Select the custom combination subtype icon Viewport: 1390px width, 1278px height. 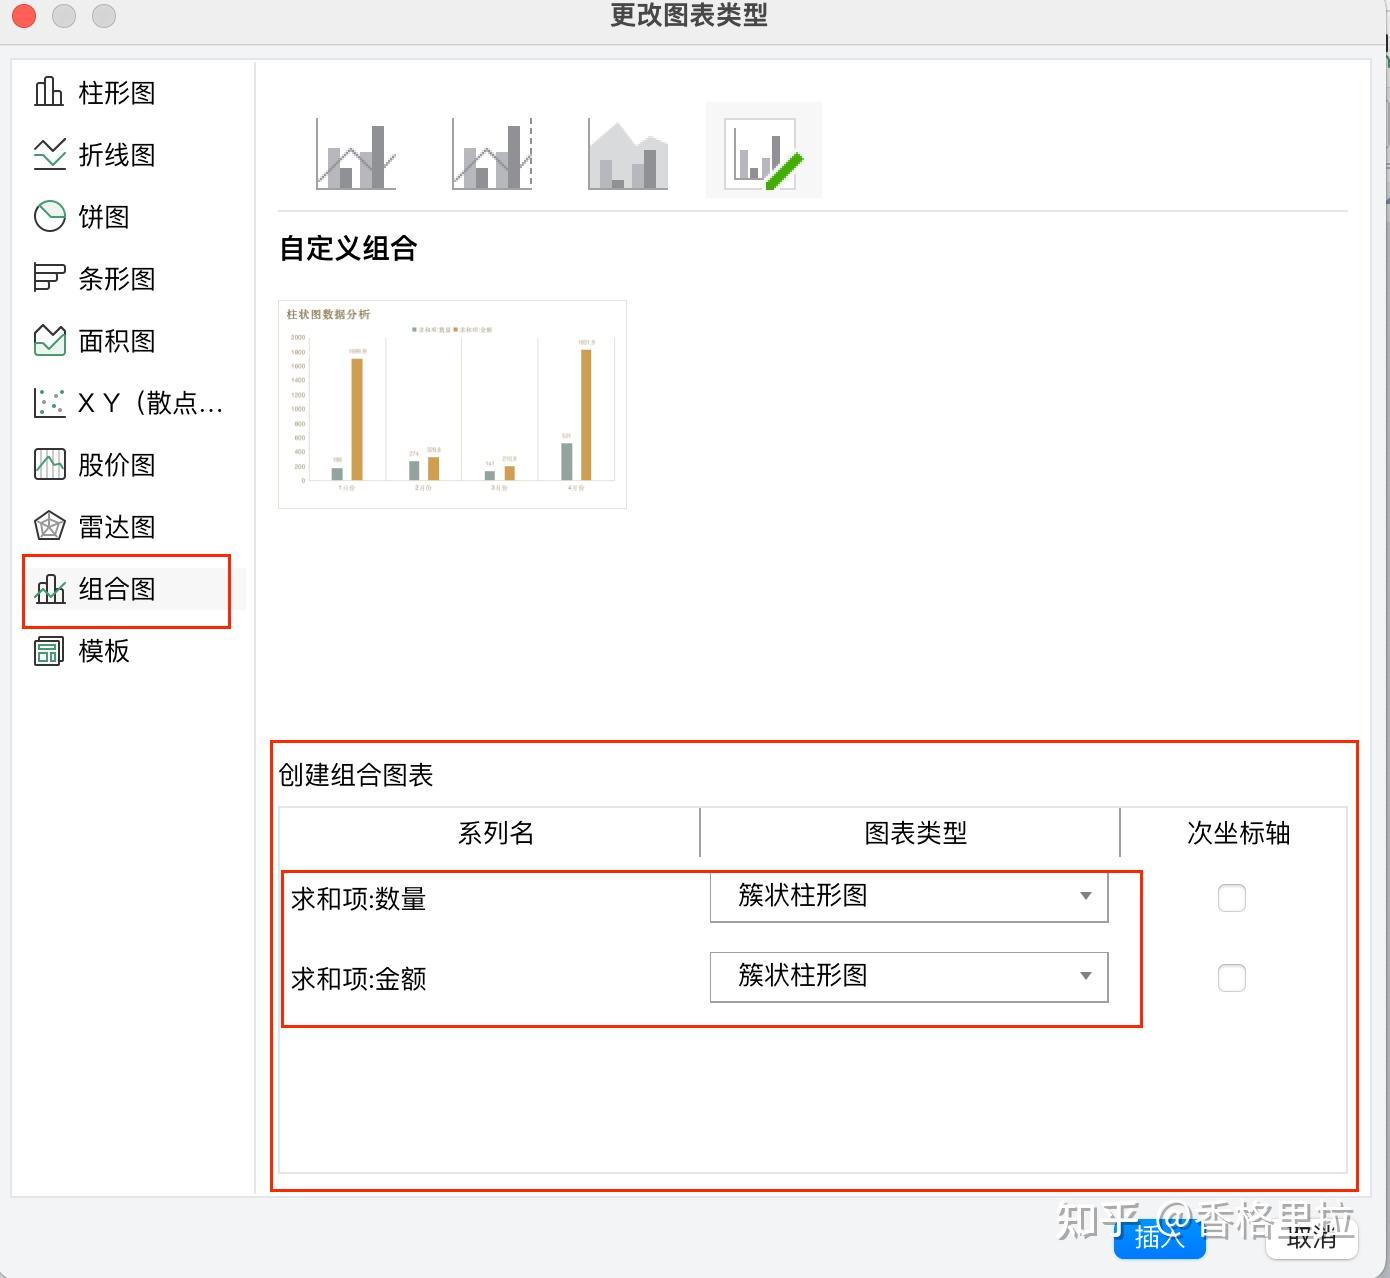[764, 151]
